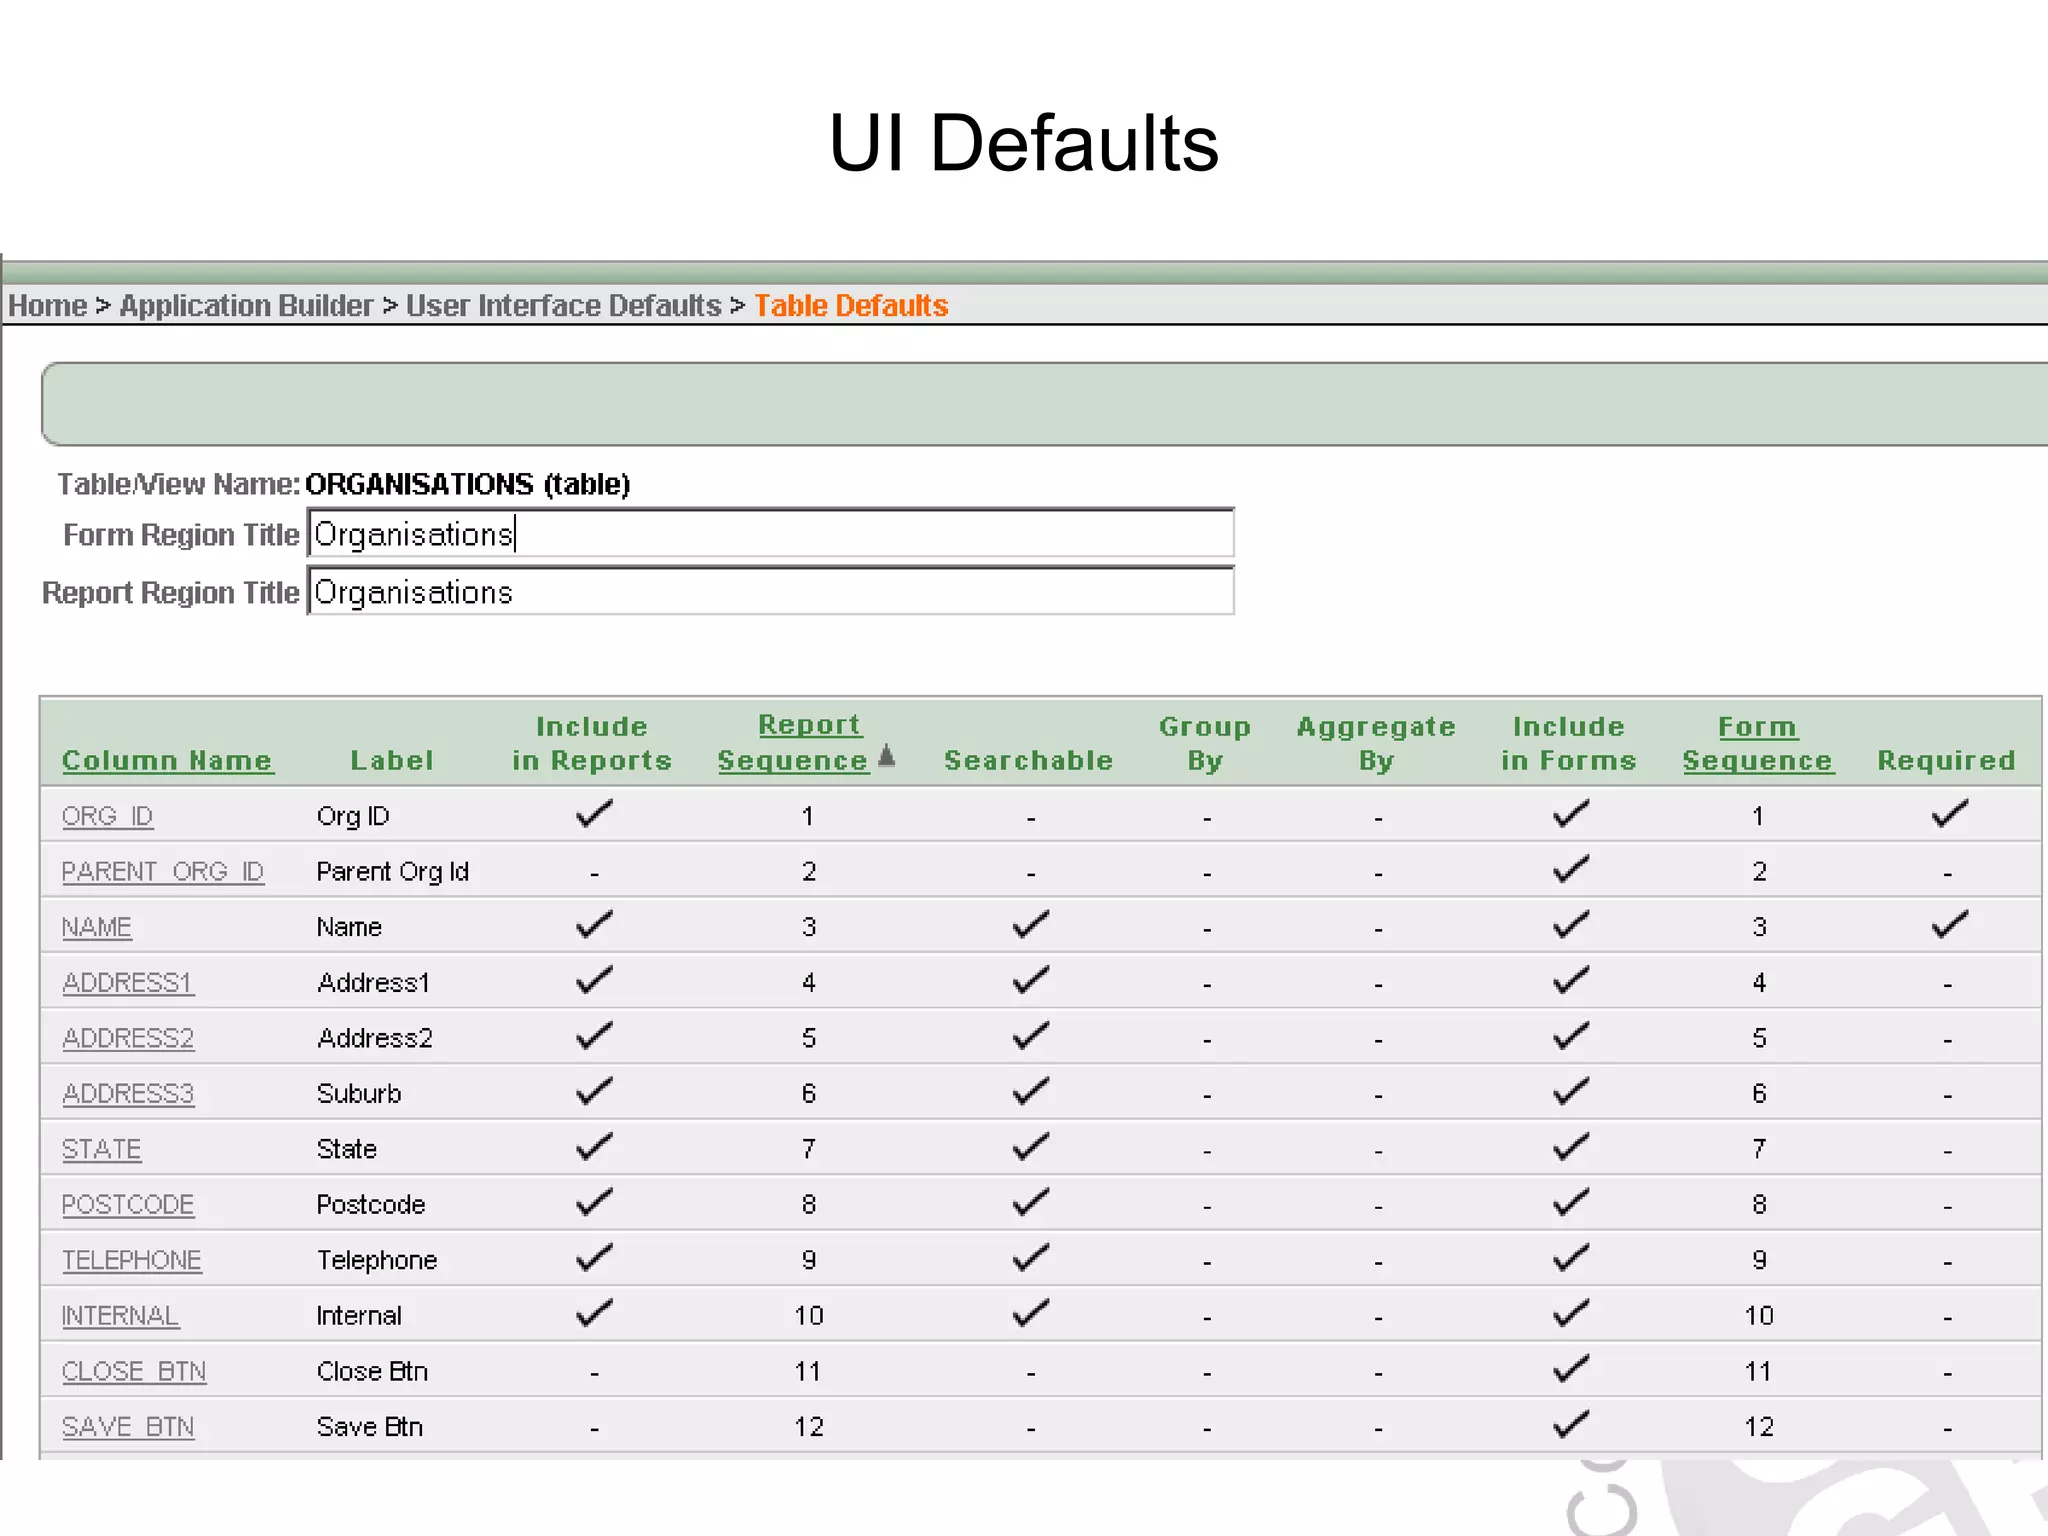Click the Include in Reports checkmark for TELEPHONE

pos(594,1258)
